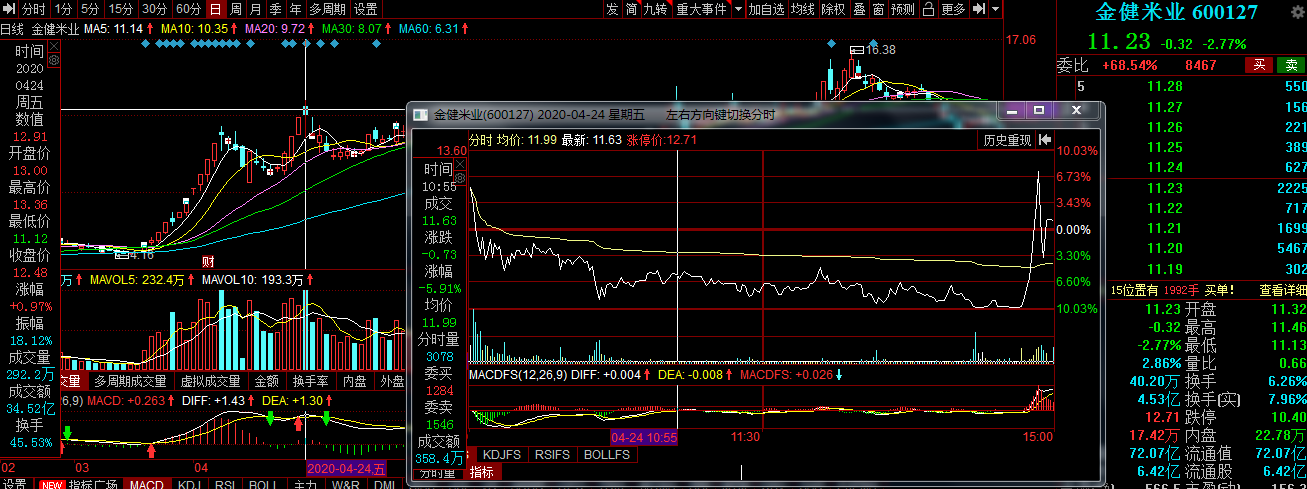Click the green MACD signal arrow near 03
This screenshot has width=1307, height=489.
tap(68, 432)
